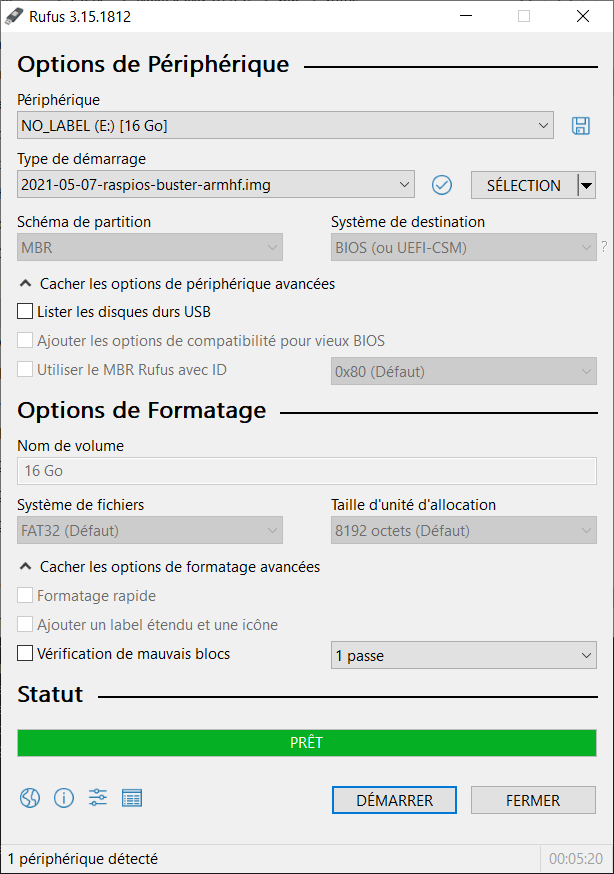Screen dimensions: 614x874
Task: Open the Type de démarrage dropdown
Action: [216, 184]
